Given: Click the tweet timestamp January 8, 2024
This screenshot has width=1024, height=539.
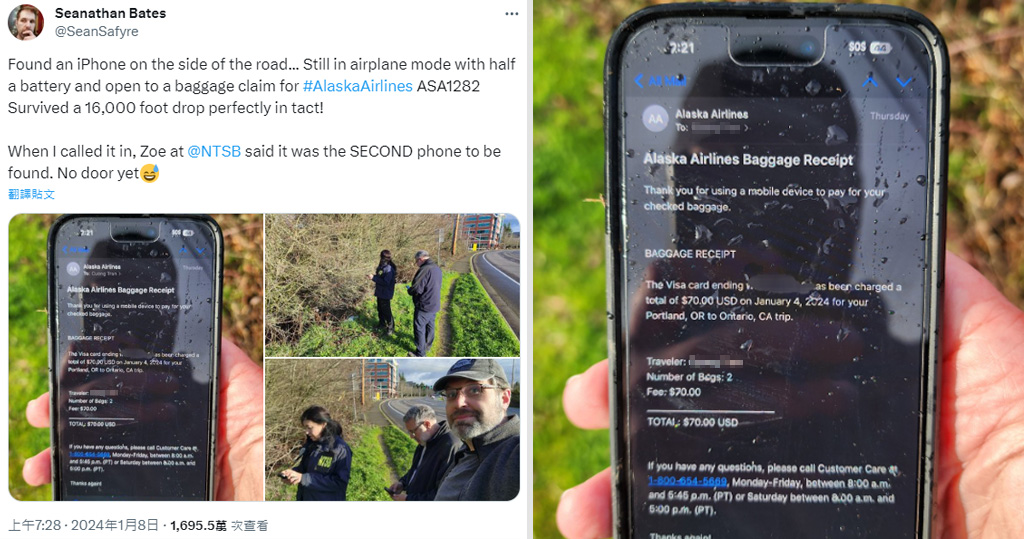Looking at the screenshot, I should (x=84, y=525).
